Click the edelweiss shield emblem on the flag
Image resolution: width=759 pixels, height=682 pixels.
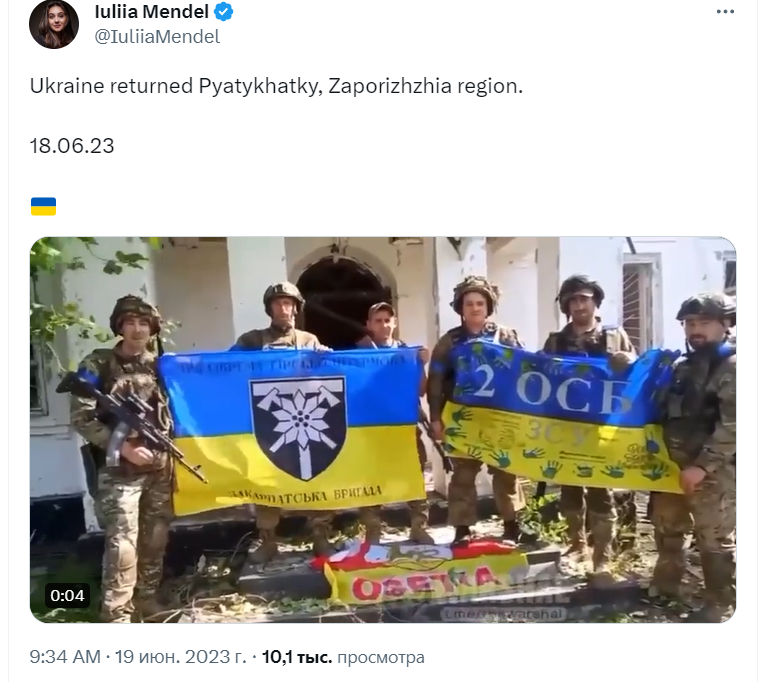click(298, 428)
